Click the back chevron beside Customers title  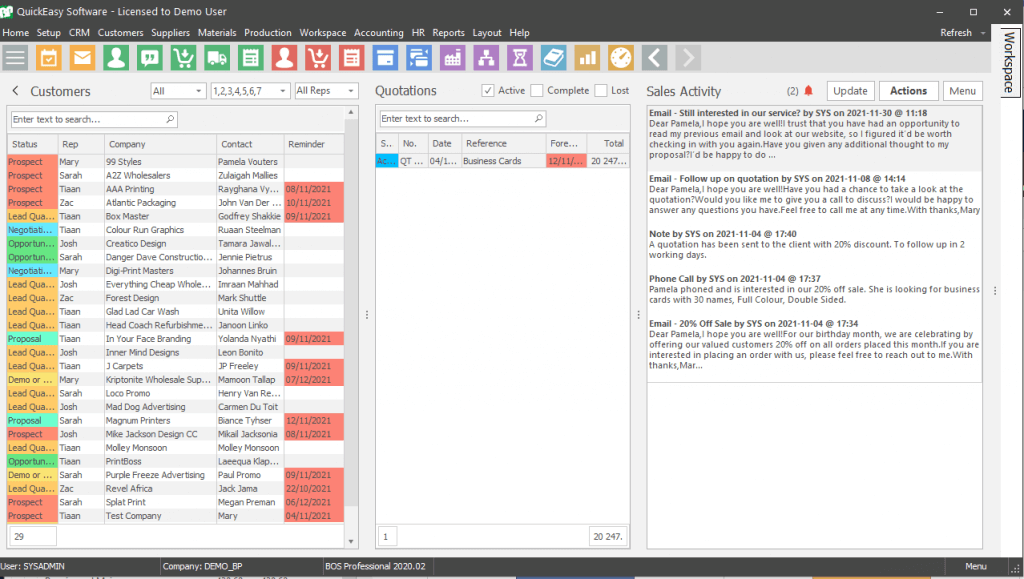point(16,91)
